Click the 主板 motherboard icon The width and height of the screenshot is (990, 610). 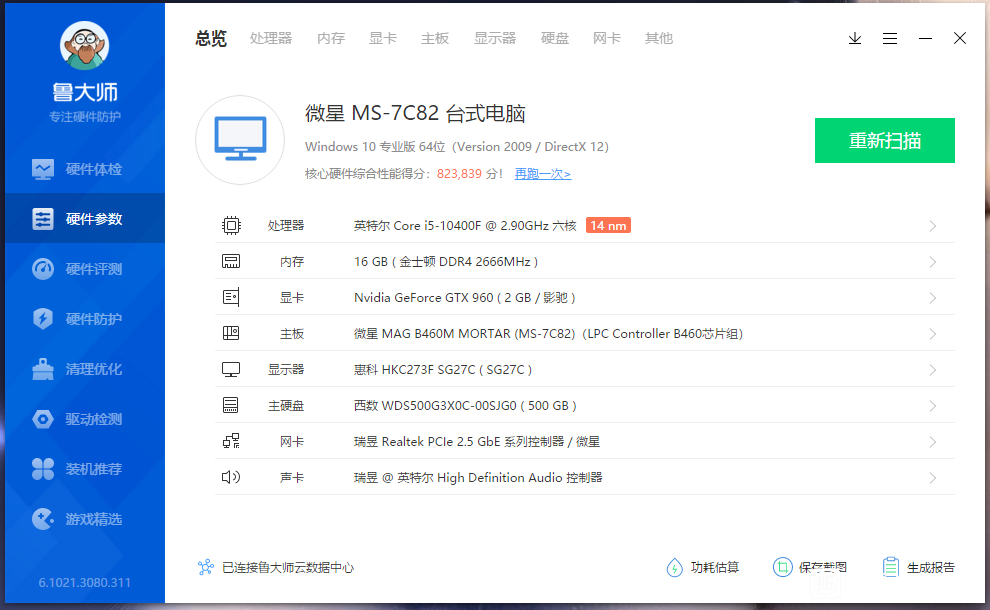231,333
